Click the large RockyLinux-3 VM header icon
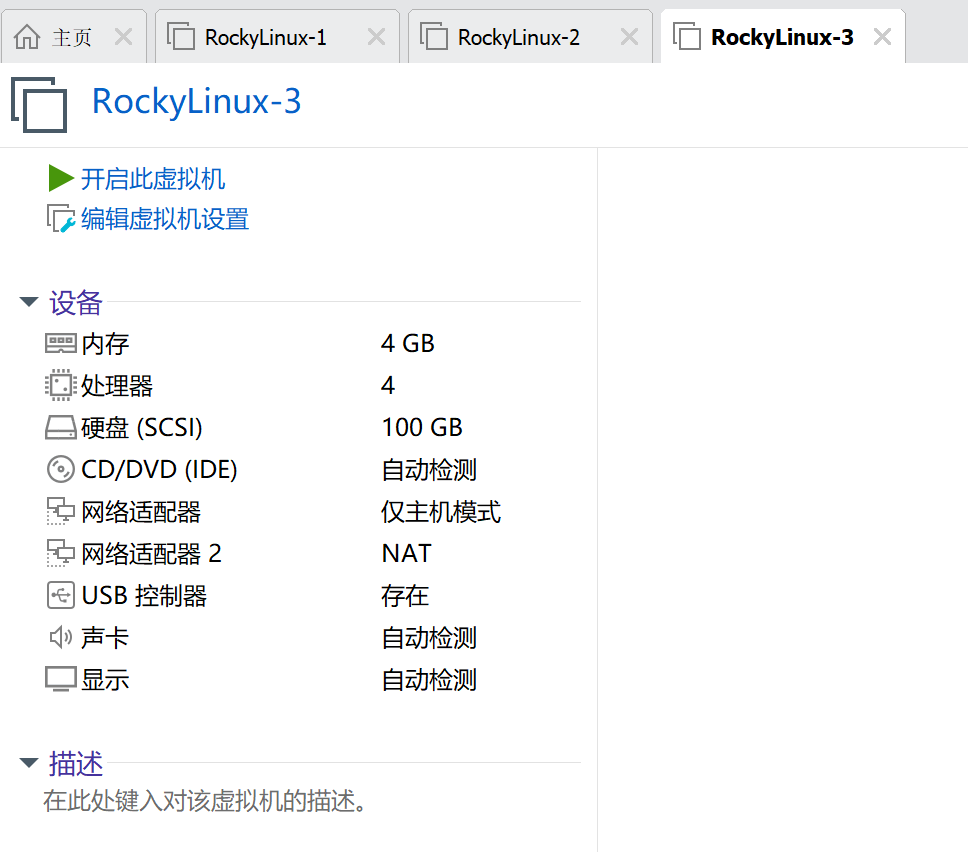The height and width of the screenshot is (852, 968). point(39,104)
